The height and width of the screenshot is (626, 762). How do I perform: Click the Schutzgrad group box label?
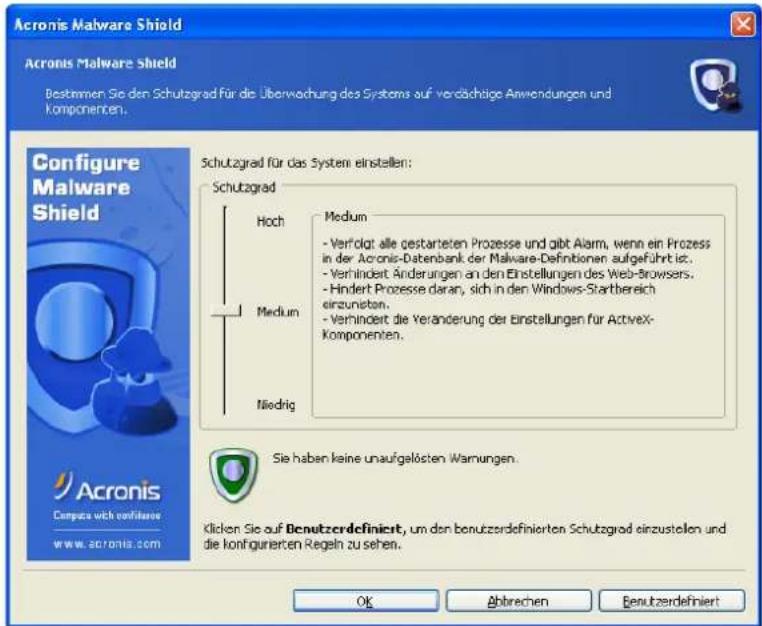tap(244, 187)
